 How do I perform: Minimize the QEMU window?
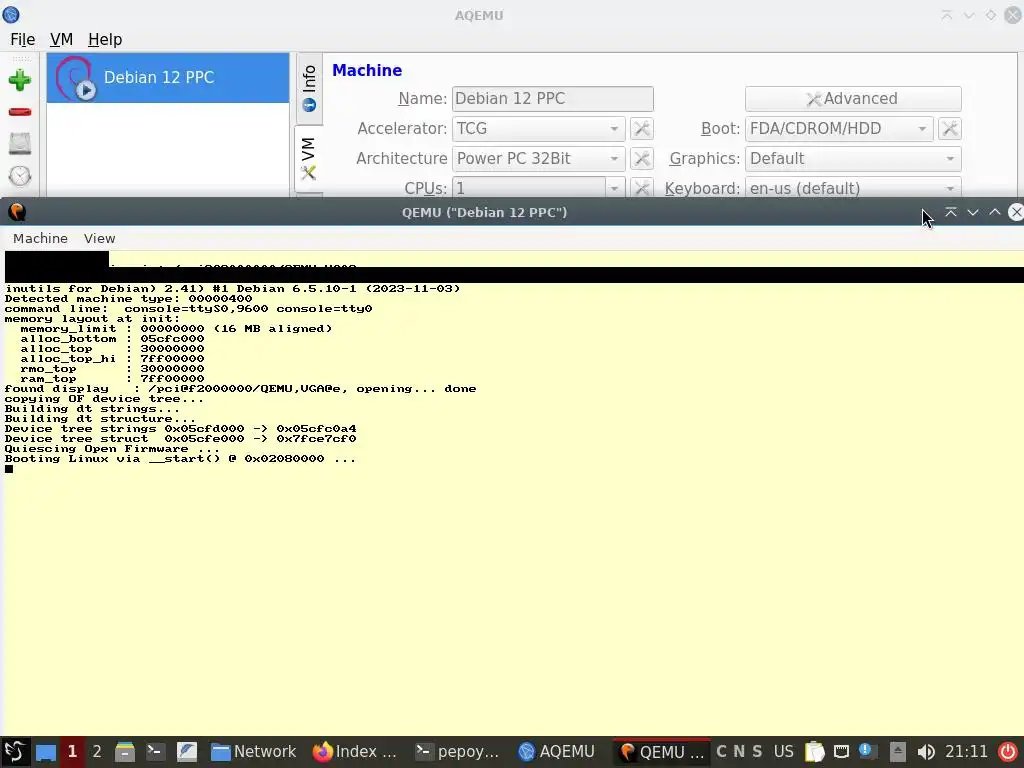pos(972,212)
